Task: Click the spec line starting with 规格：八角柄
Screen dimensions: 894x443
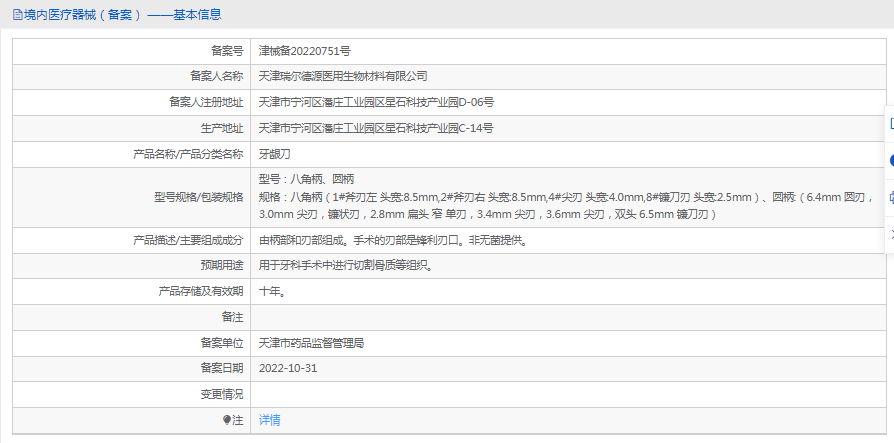Action: [566, 197]
